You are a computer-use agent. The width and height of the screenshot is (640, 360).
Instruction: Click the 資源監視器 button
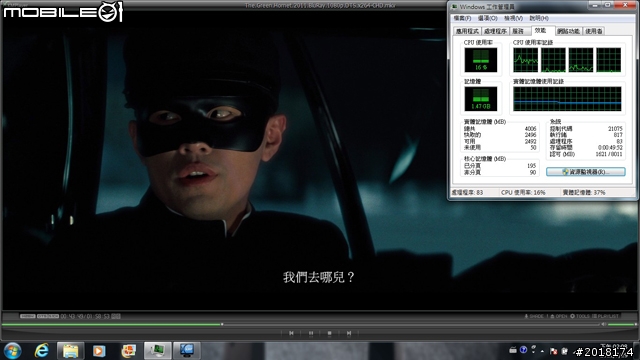coord(586,172)
